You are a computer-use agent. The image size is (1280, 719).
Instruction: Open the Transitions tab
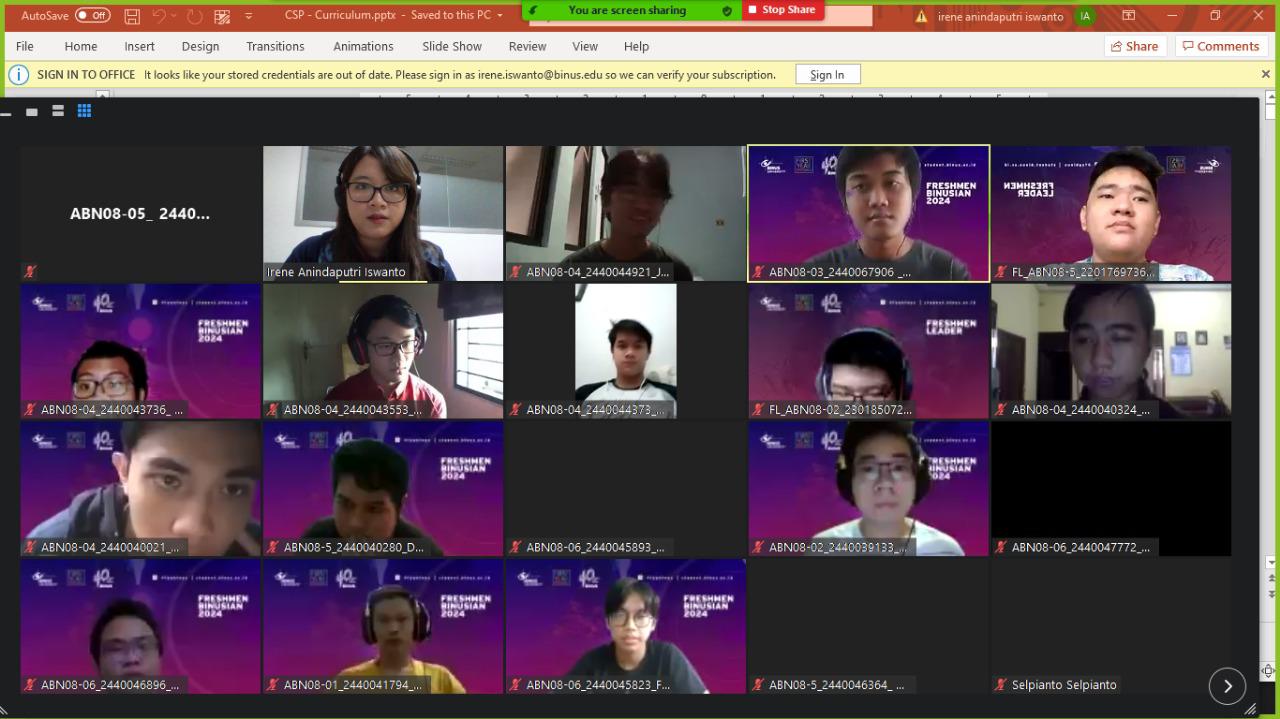tap(275, 46)
